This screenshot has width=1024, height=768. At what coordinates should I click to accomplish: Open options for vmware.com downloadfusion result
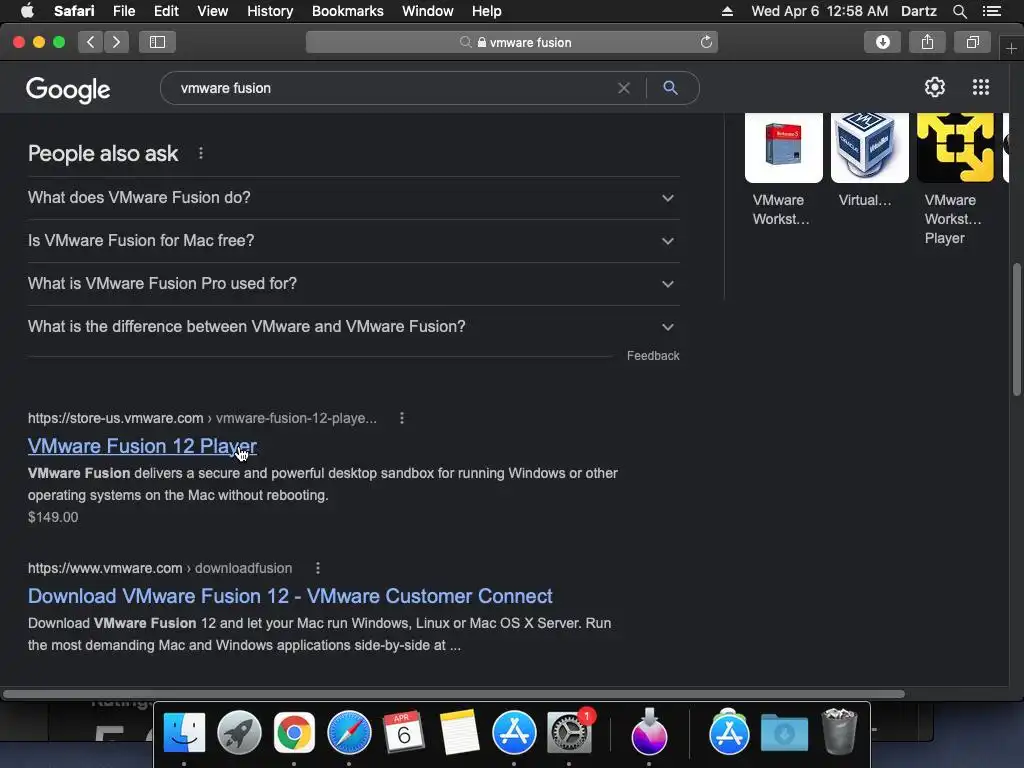318,568
